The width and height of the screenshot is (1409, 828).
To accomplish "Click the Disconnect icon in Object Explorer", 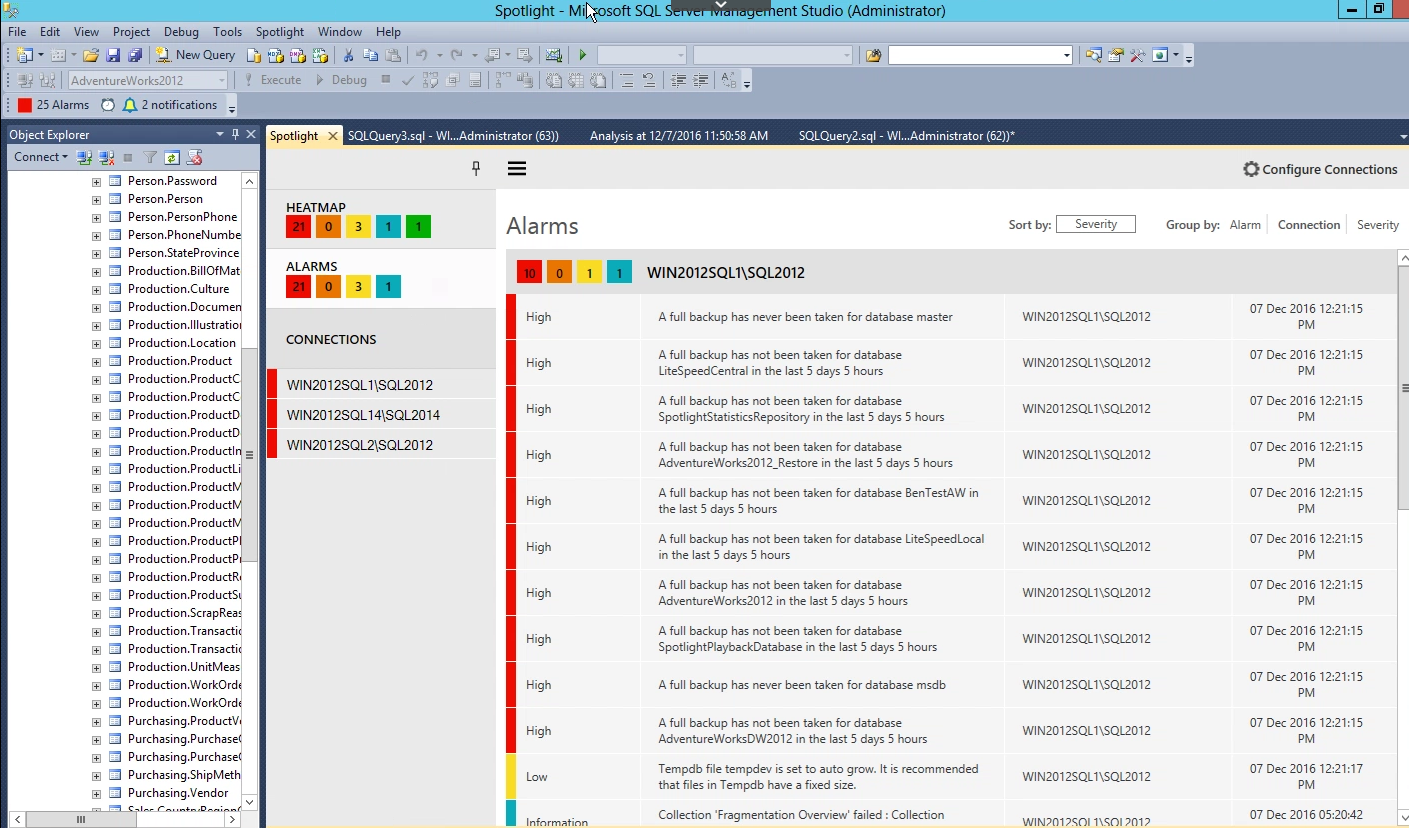I will (107, 157).
